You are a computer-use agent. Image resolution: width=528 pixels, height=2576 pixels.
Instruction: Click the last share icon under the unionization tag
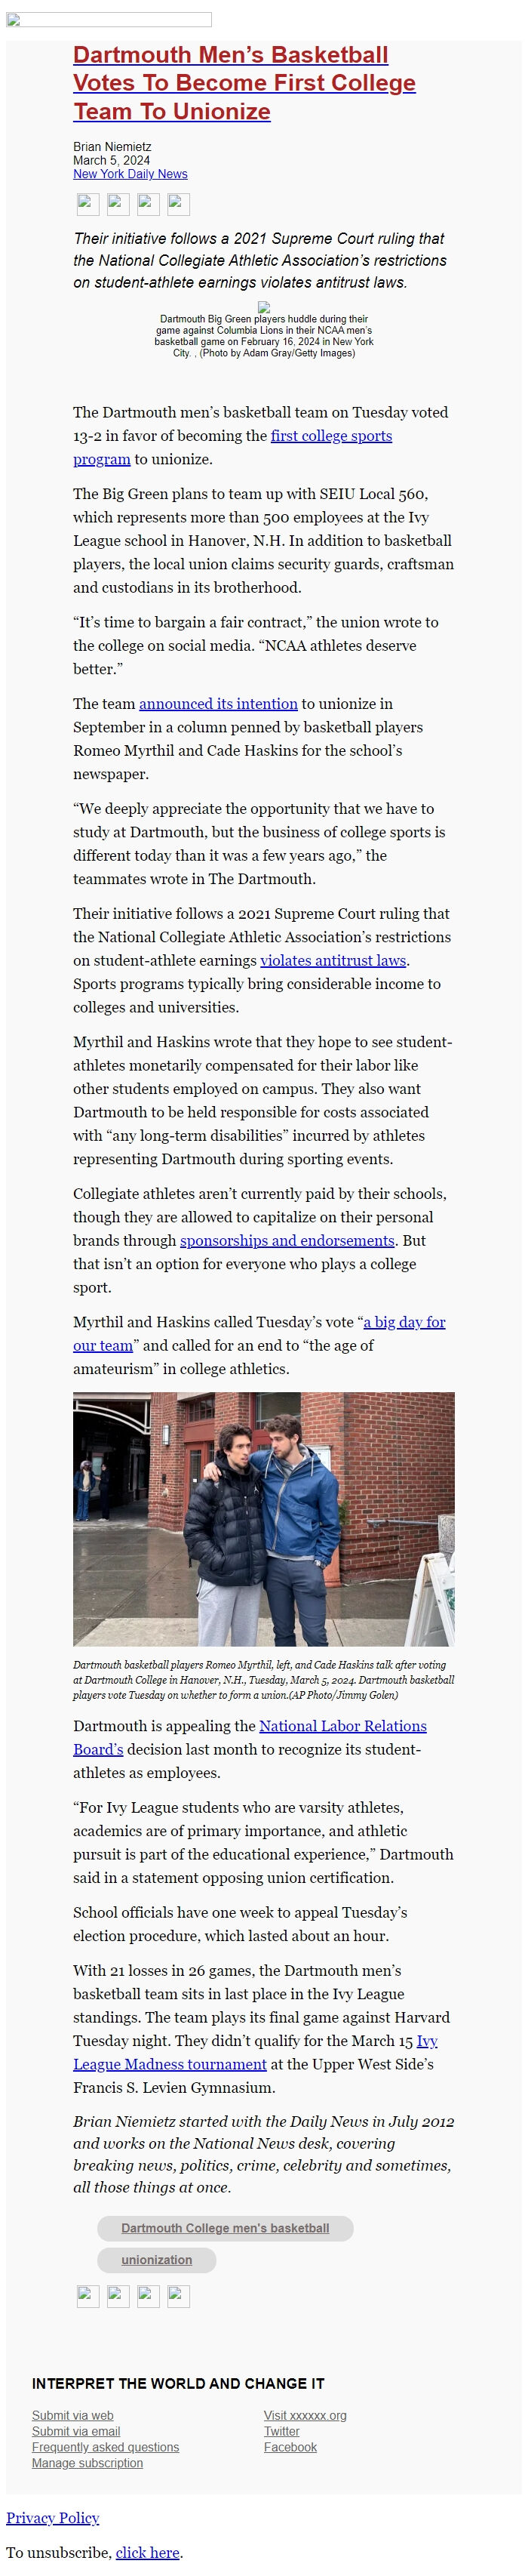click(178, 2296)
